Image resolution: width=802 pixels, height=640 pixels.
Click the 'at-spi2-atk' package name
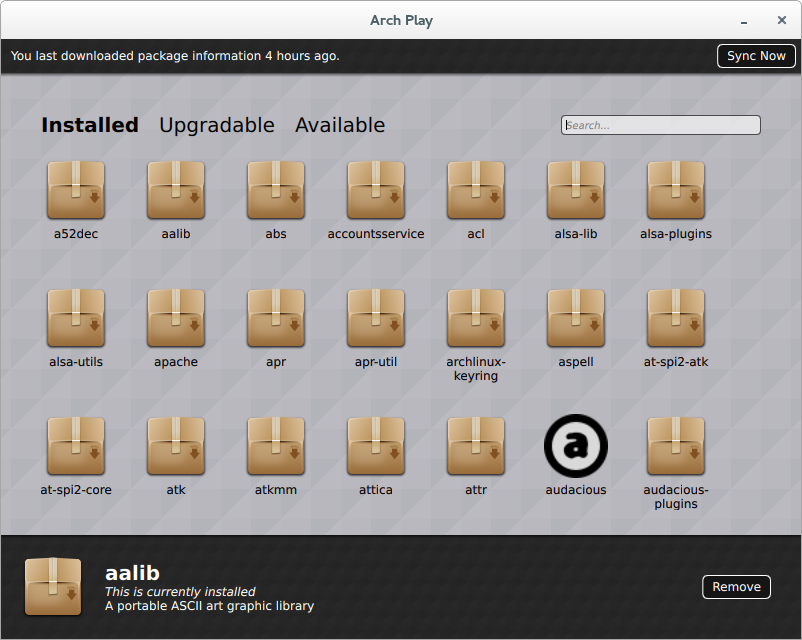coord(676,362)
